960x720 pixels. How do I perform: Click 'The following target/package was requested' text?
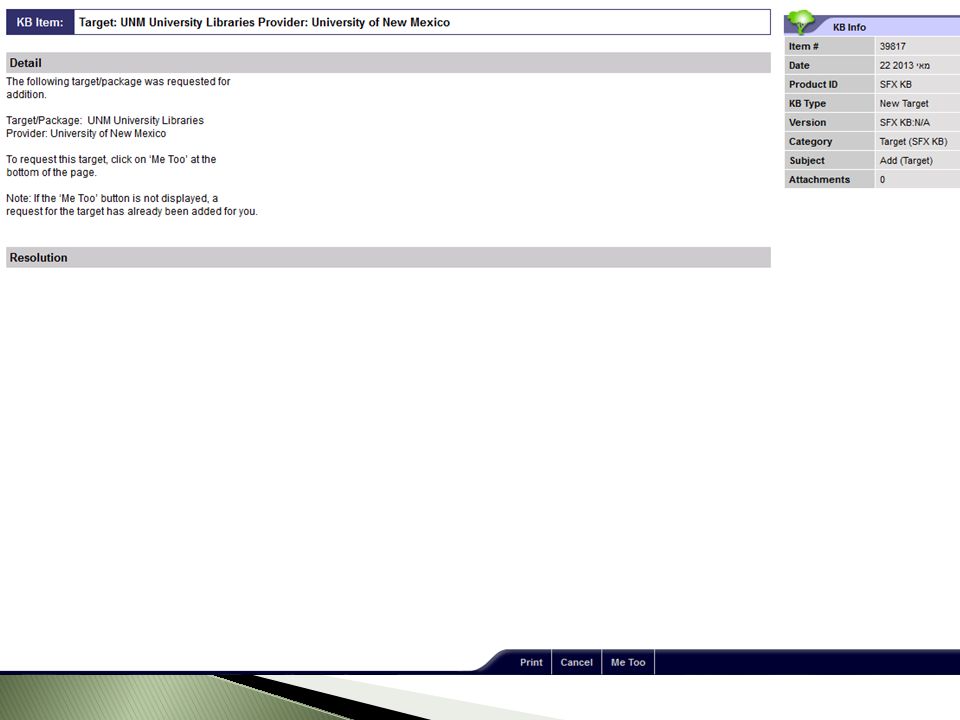tap(118, 88)
